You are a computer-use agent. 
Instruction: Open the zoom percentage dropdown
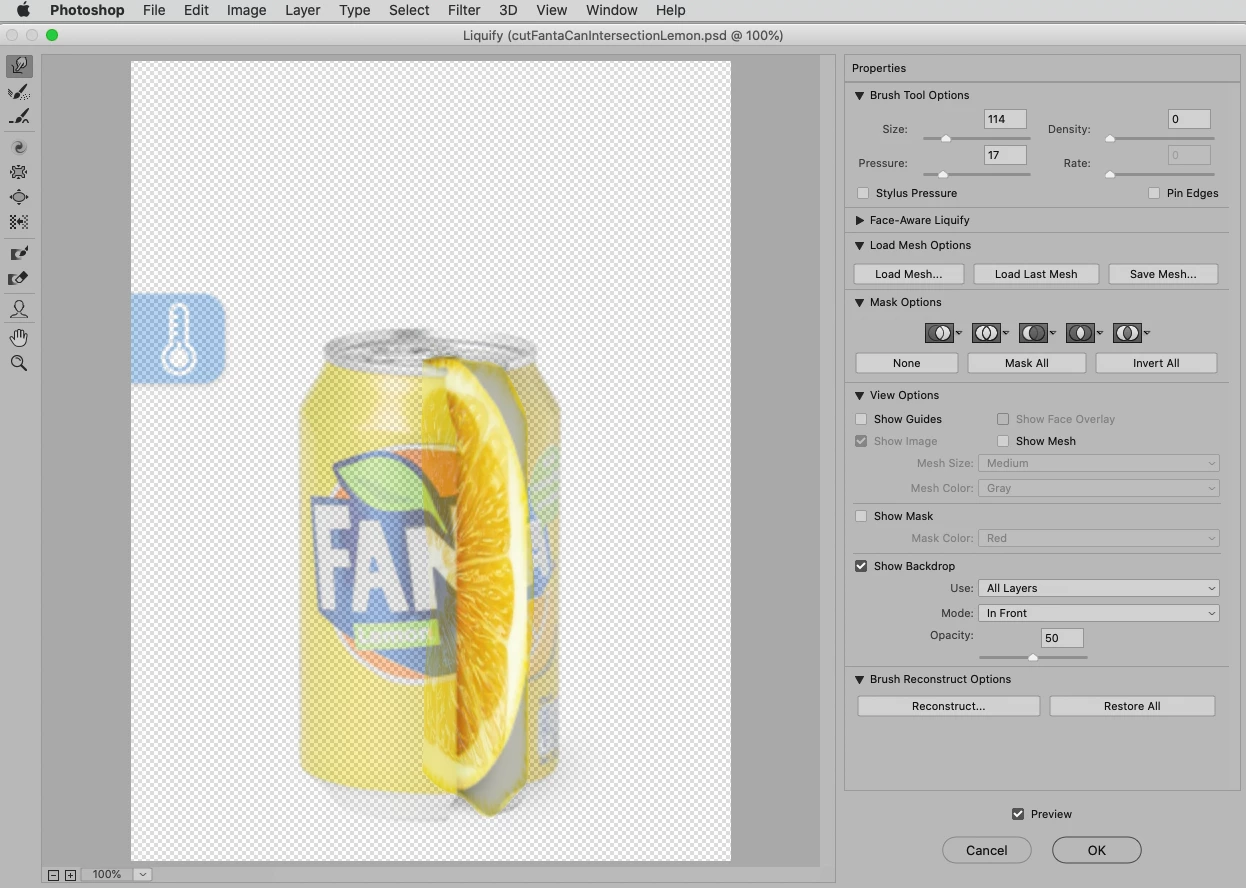pyautogui.click(x=143, y=875)
